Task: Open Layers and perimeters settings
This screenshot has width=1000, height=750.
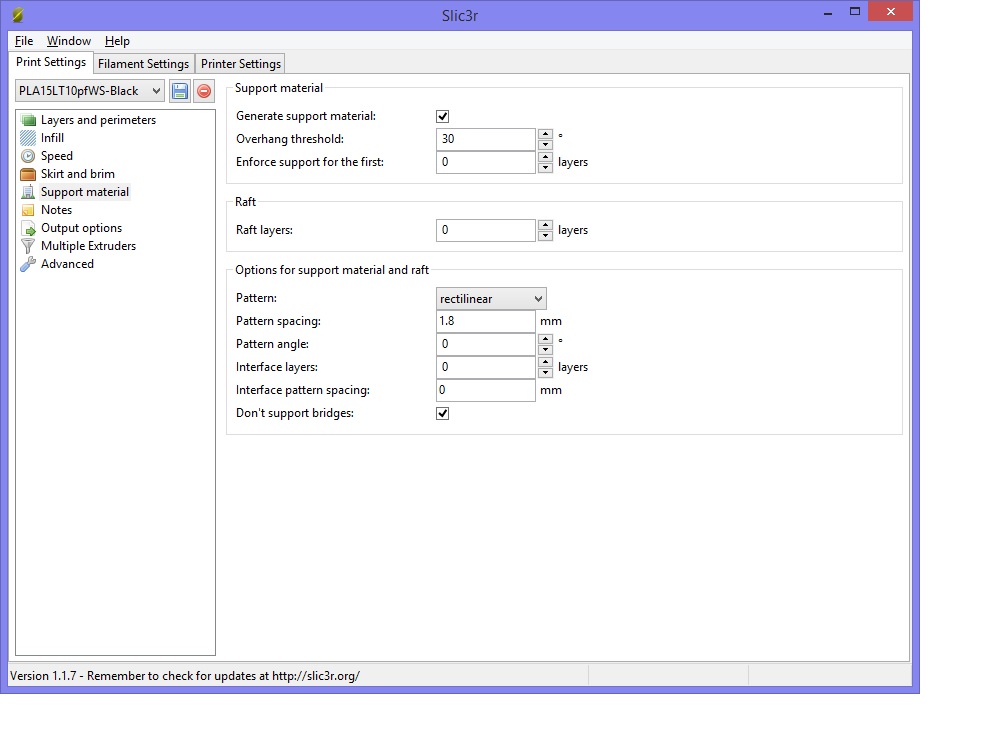Action: 98,120
